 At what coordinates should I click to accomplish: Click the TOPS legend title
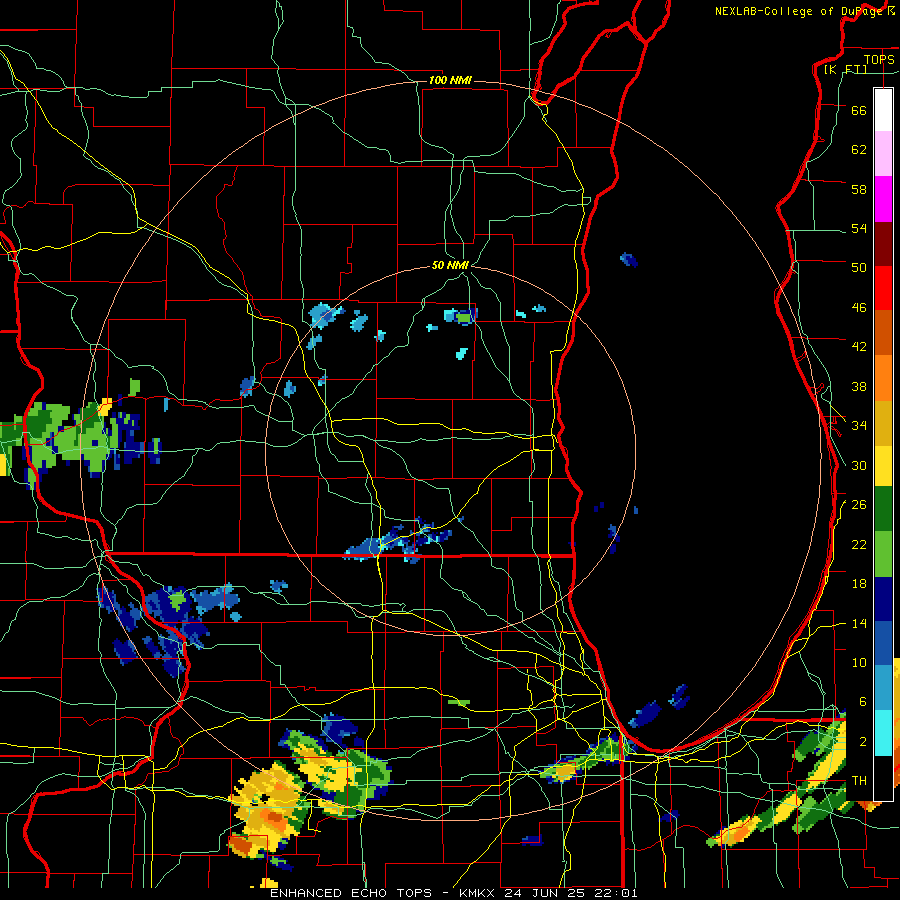tap(879, 59)
